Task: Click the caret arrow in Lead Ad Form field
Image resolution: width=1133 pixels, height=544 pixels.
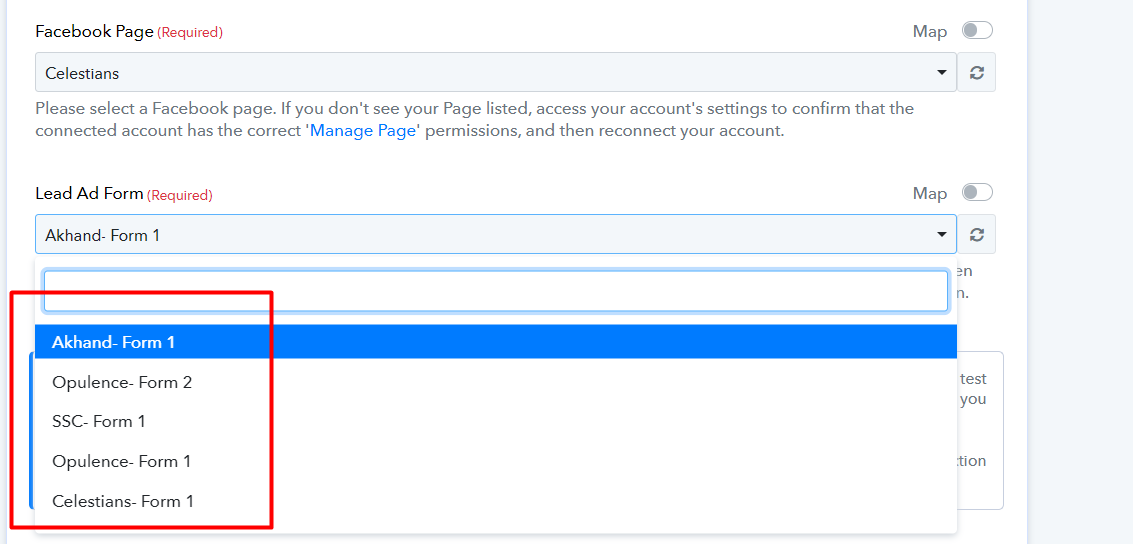Action: click(x=941, y=234)
